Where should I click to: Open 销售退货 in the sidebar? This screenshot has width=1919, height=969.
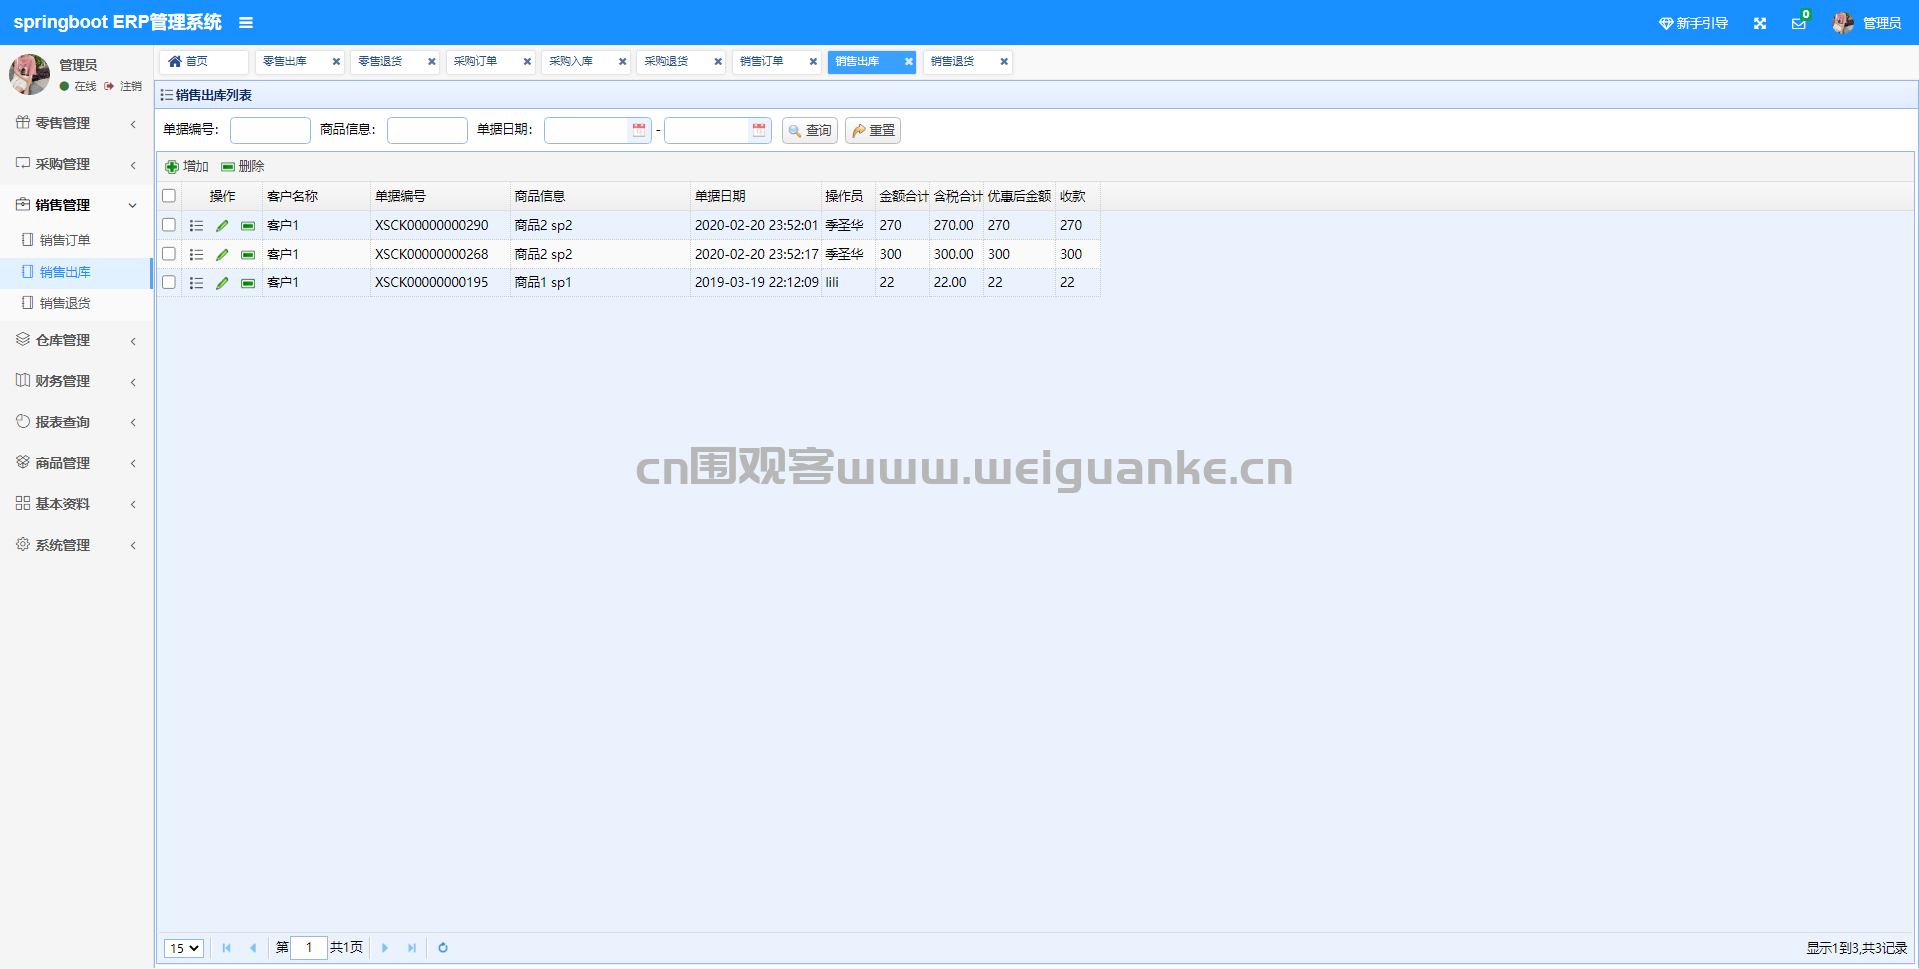point(65,303)
